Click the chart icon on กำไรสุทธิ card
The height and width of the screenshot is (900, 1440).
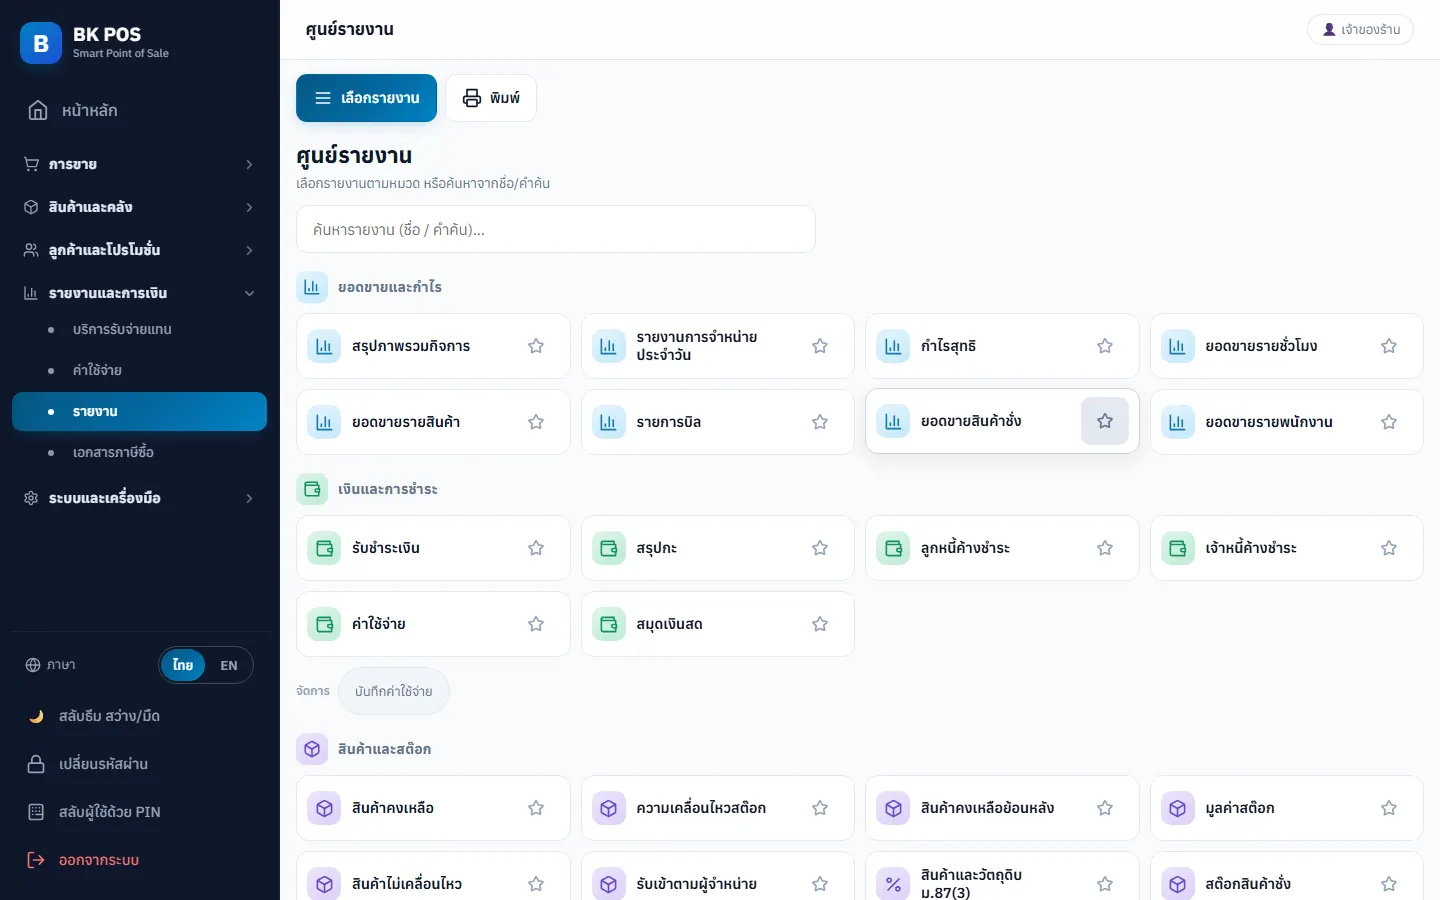[893, 346]
